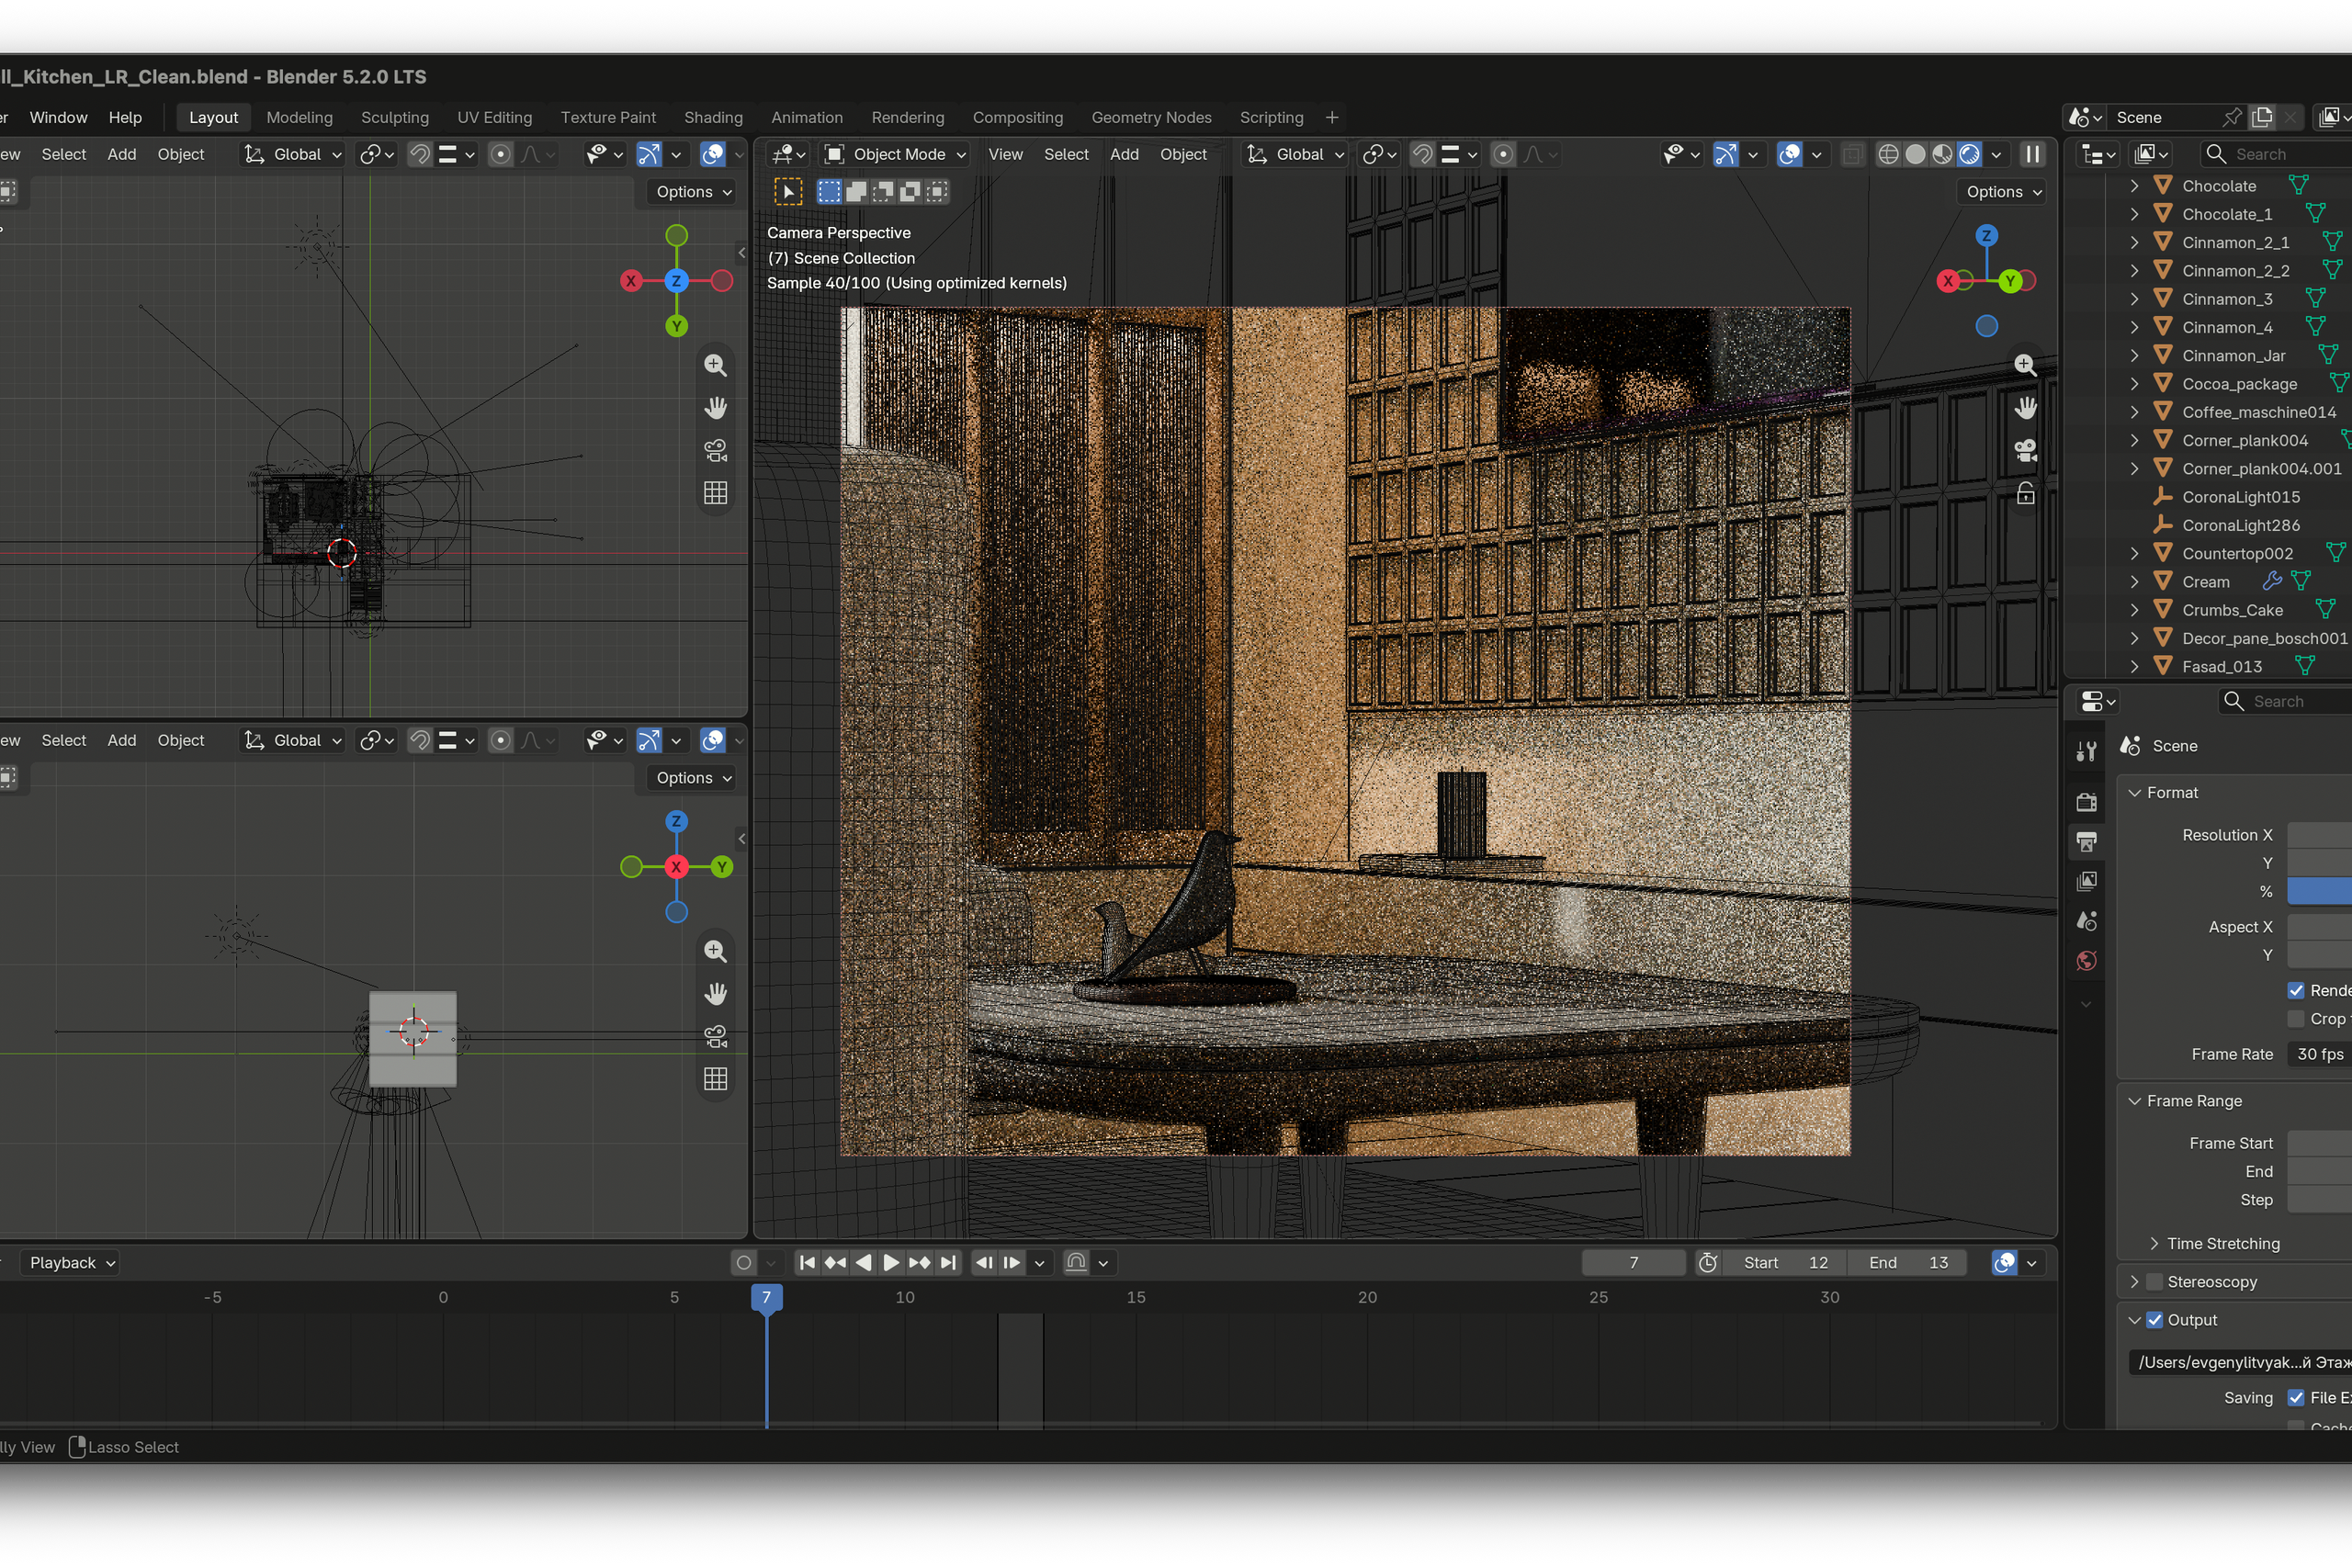Image resolution: width=2352 pixels, height=1568 pixels.
Task: Toggle use preview range clock icon
Action: pos(1708,1263)
